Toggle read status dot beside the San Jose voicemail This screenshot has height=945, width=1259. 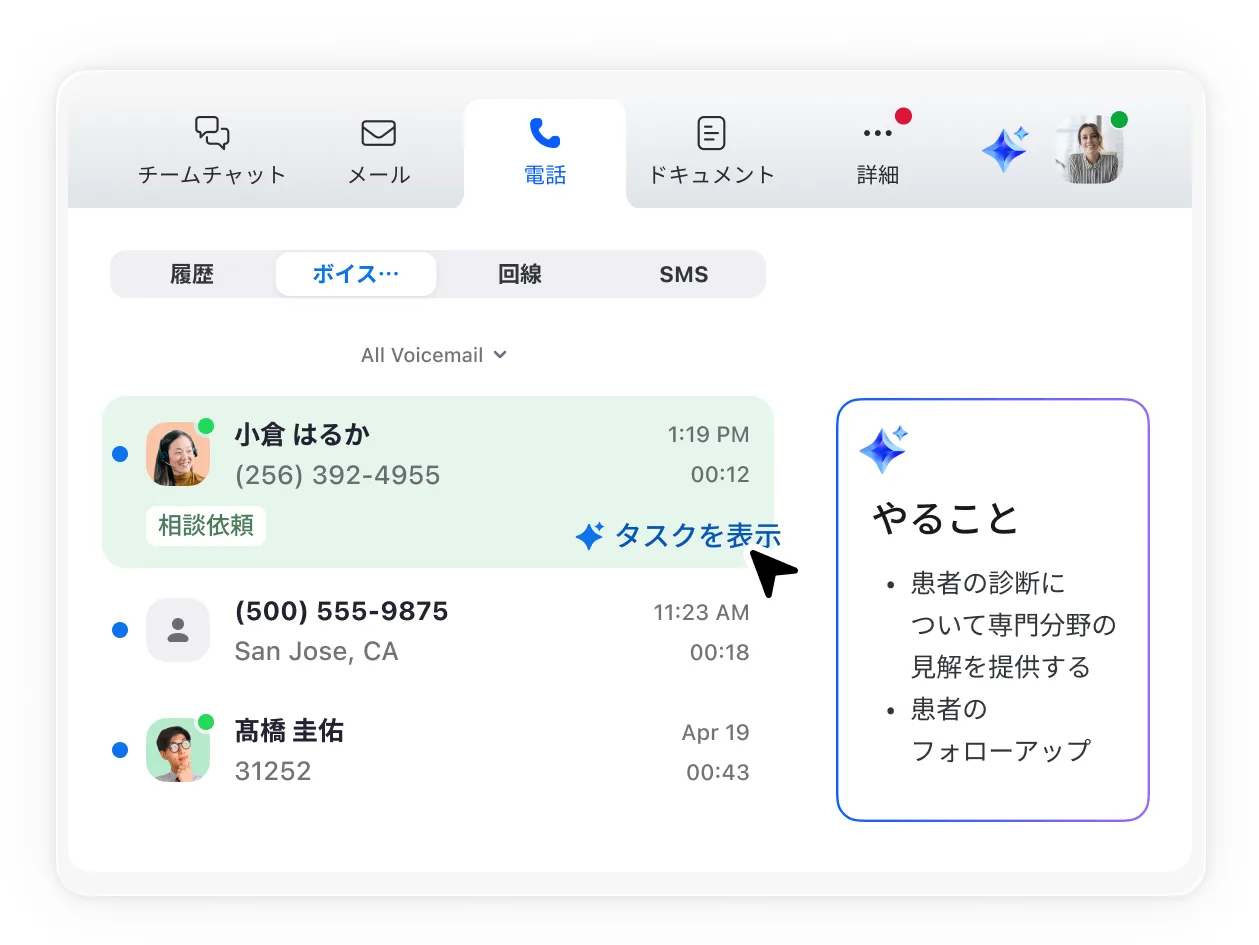120,630
